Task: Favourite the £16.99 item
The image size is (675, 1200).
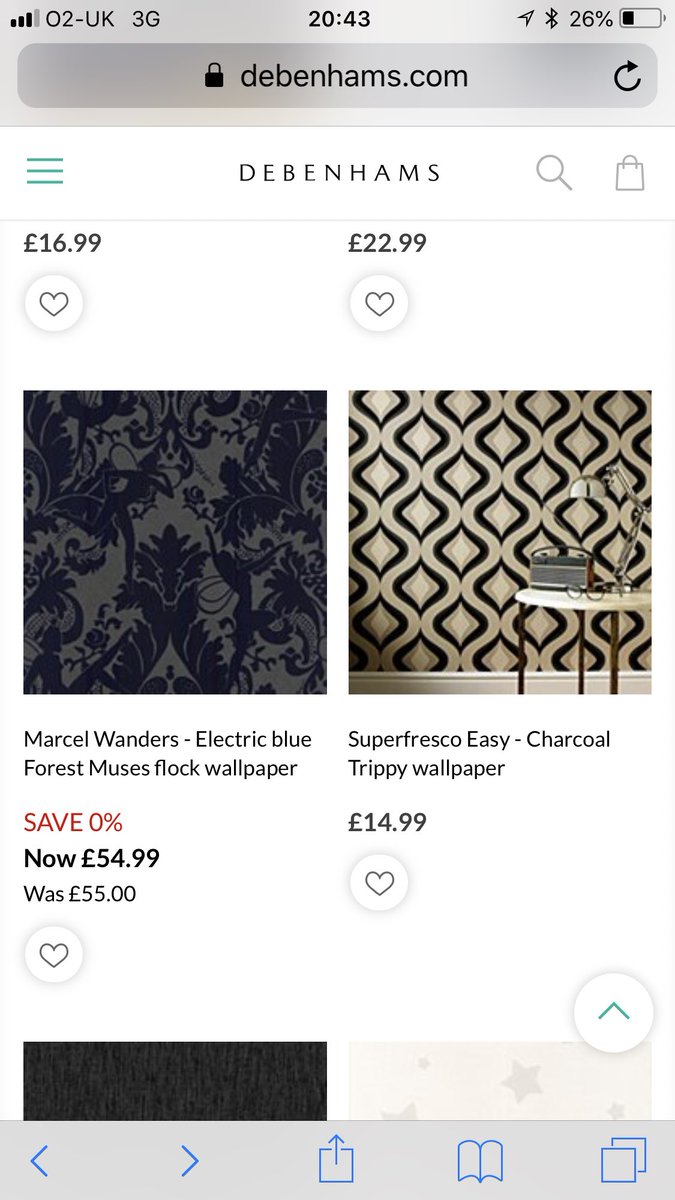Action: click(x=54, y=304)
